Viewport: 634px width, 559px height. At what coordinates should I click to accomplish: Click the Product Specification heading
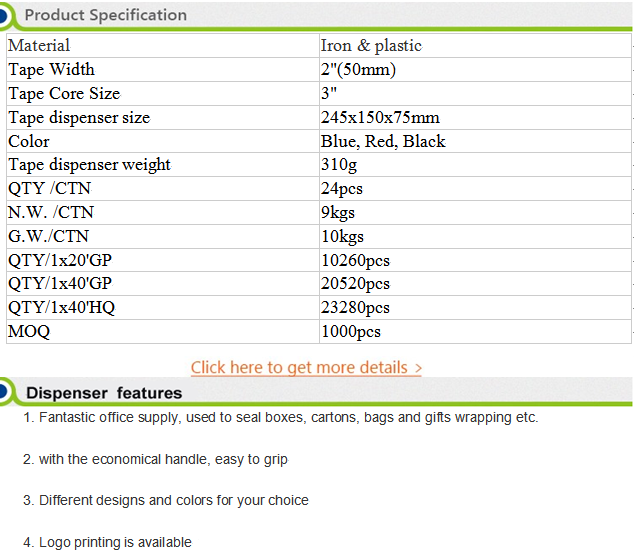pos(105,15)
